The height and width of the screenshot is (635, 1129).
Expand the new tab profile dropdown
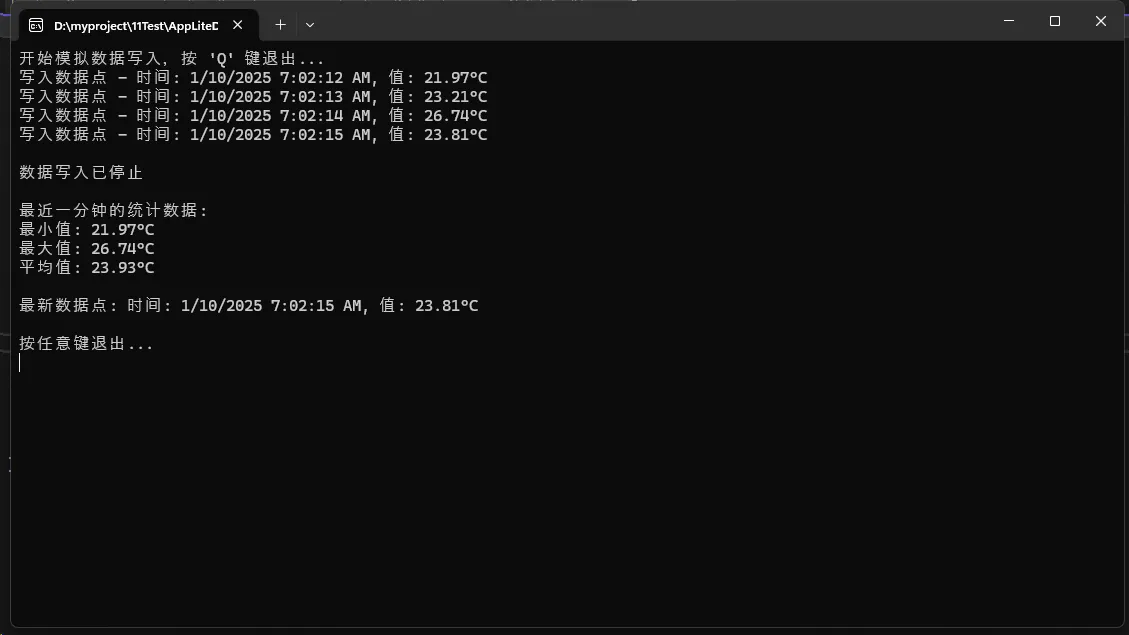pos(310,24)
